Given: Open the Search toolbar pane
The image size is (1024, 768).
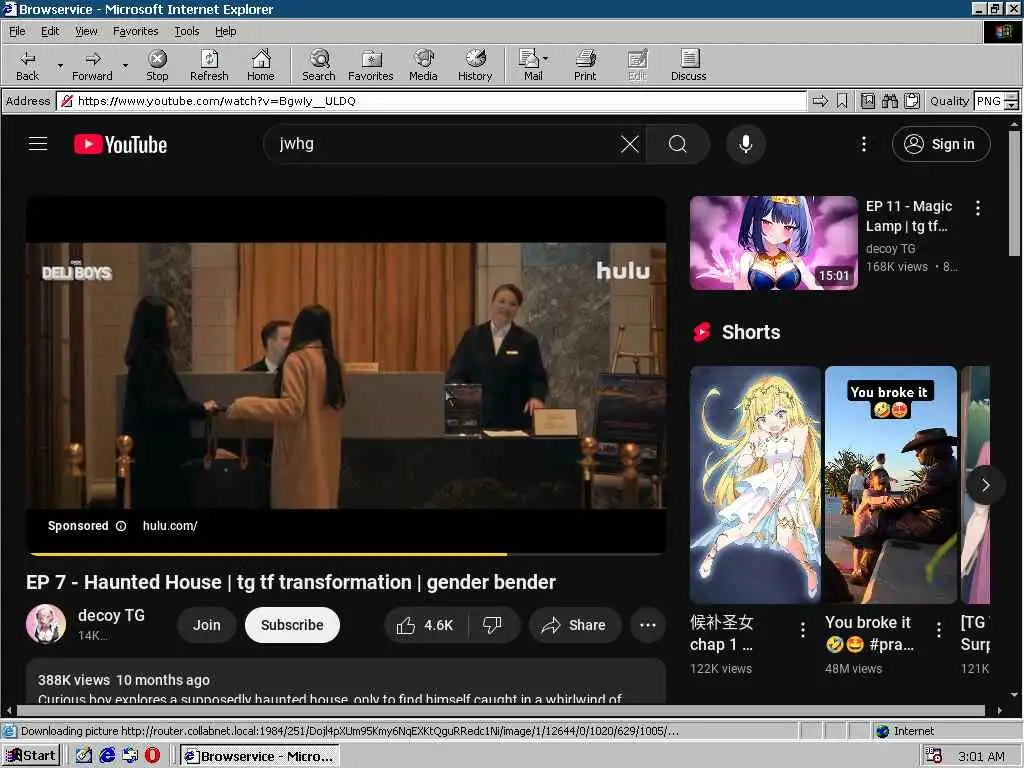Looking at the screenshot, I should click(319, 65).
